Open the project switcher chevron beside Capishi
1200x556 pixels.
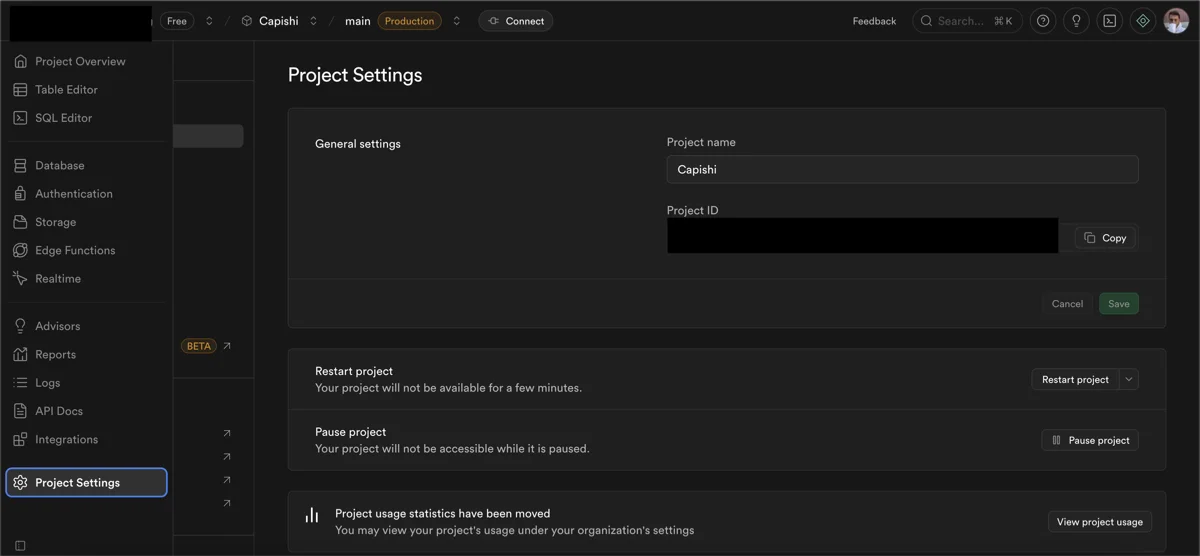[313, 21]
